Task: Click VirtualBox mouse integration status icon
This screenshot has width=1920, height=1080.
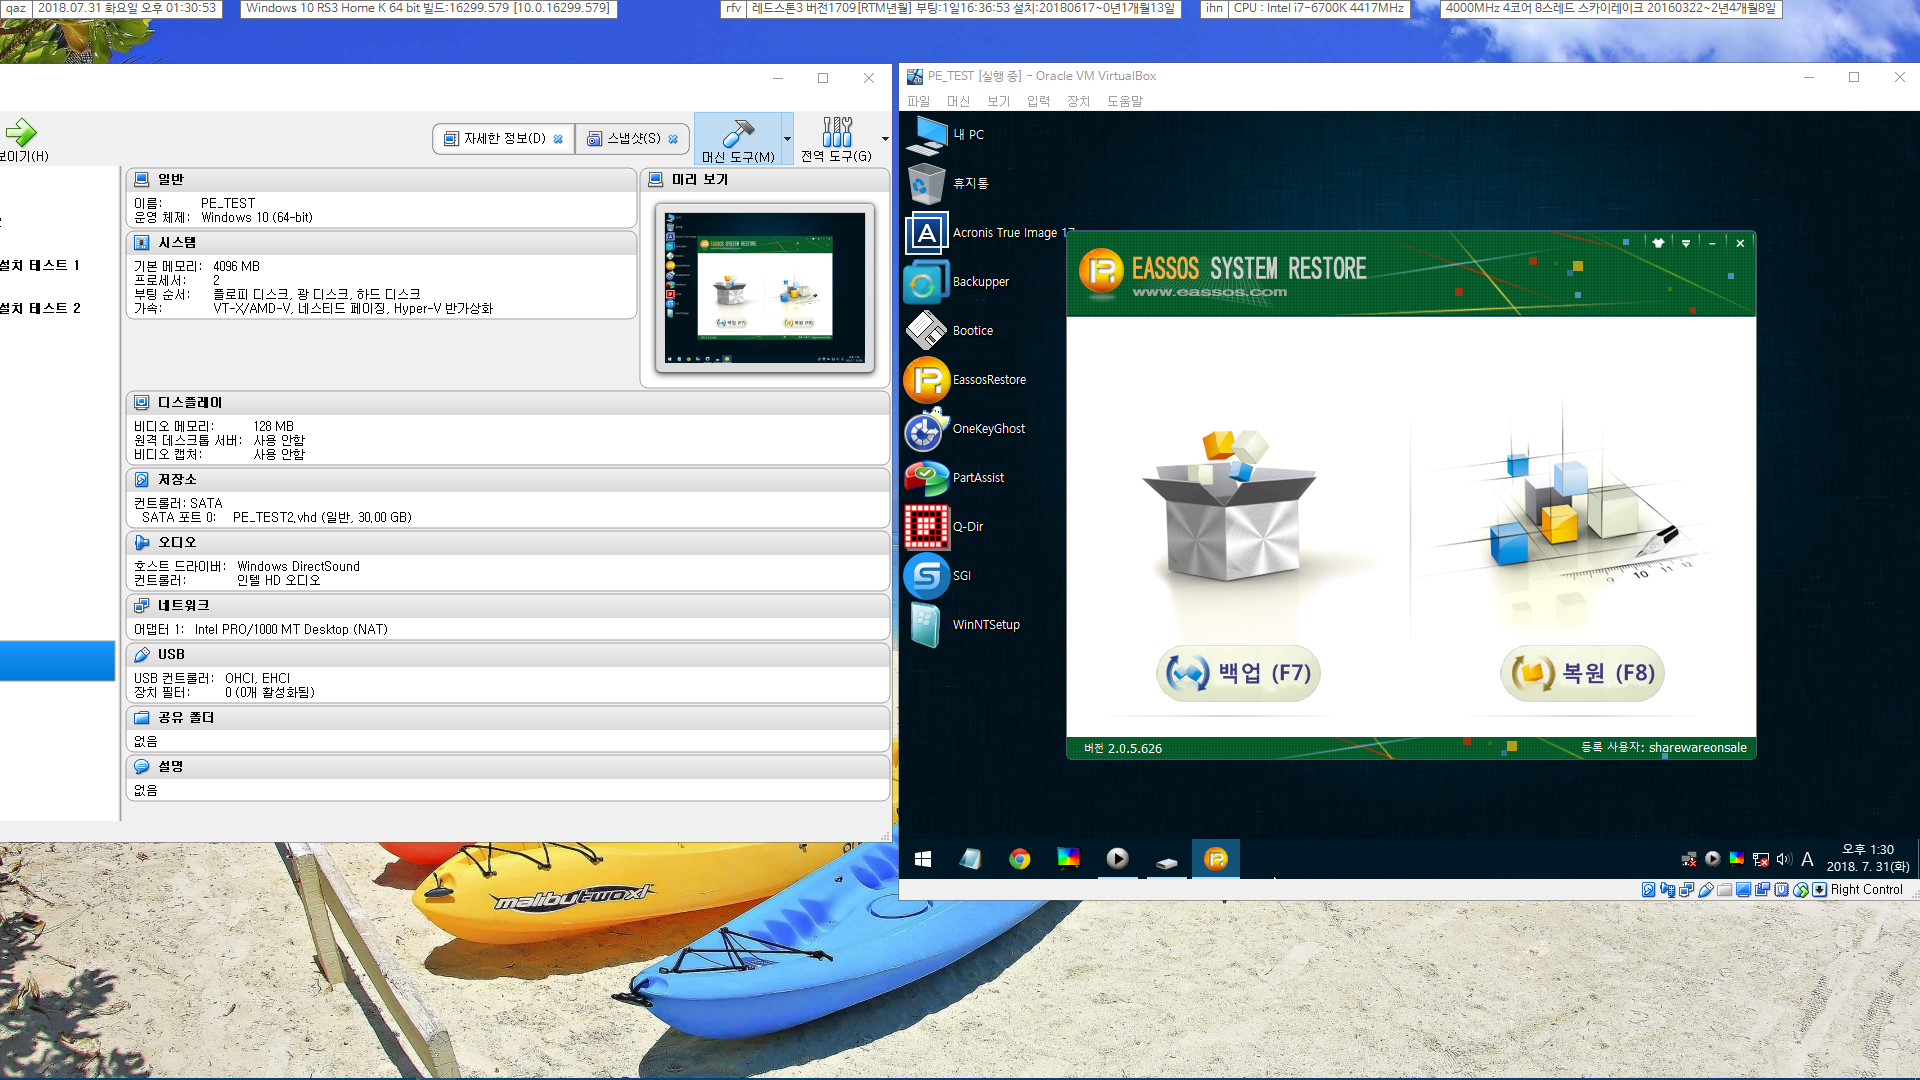Action: [1800, 890]
